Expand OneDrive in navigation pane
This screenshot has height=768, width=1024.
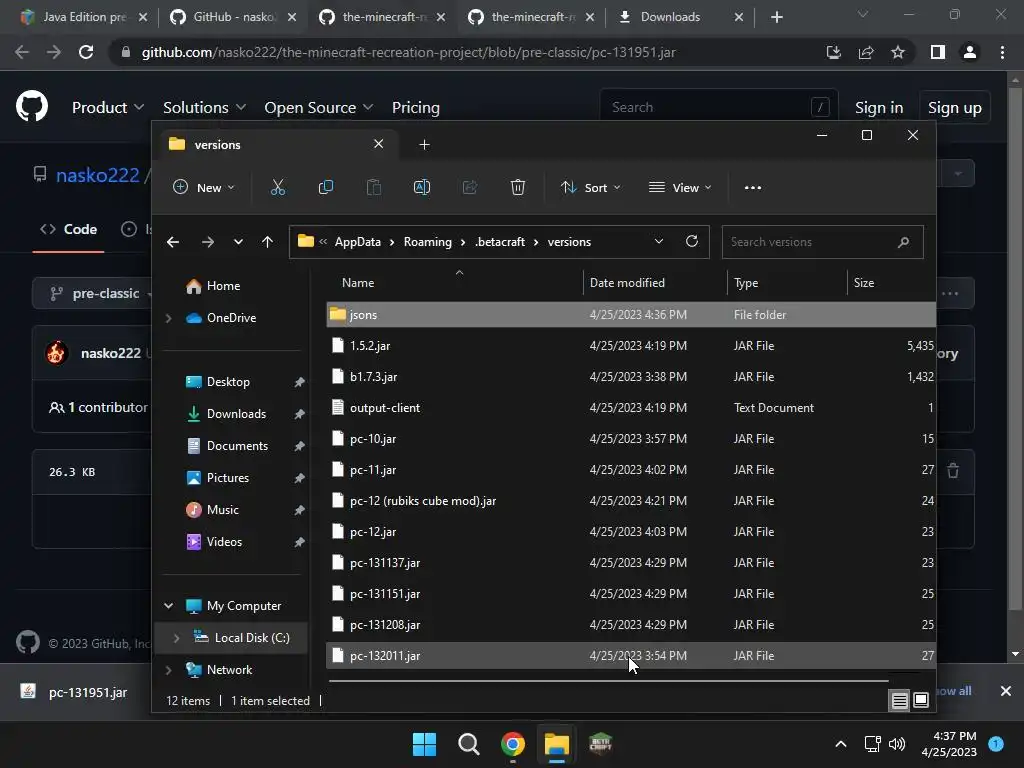[168, 318]
